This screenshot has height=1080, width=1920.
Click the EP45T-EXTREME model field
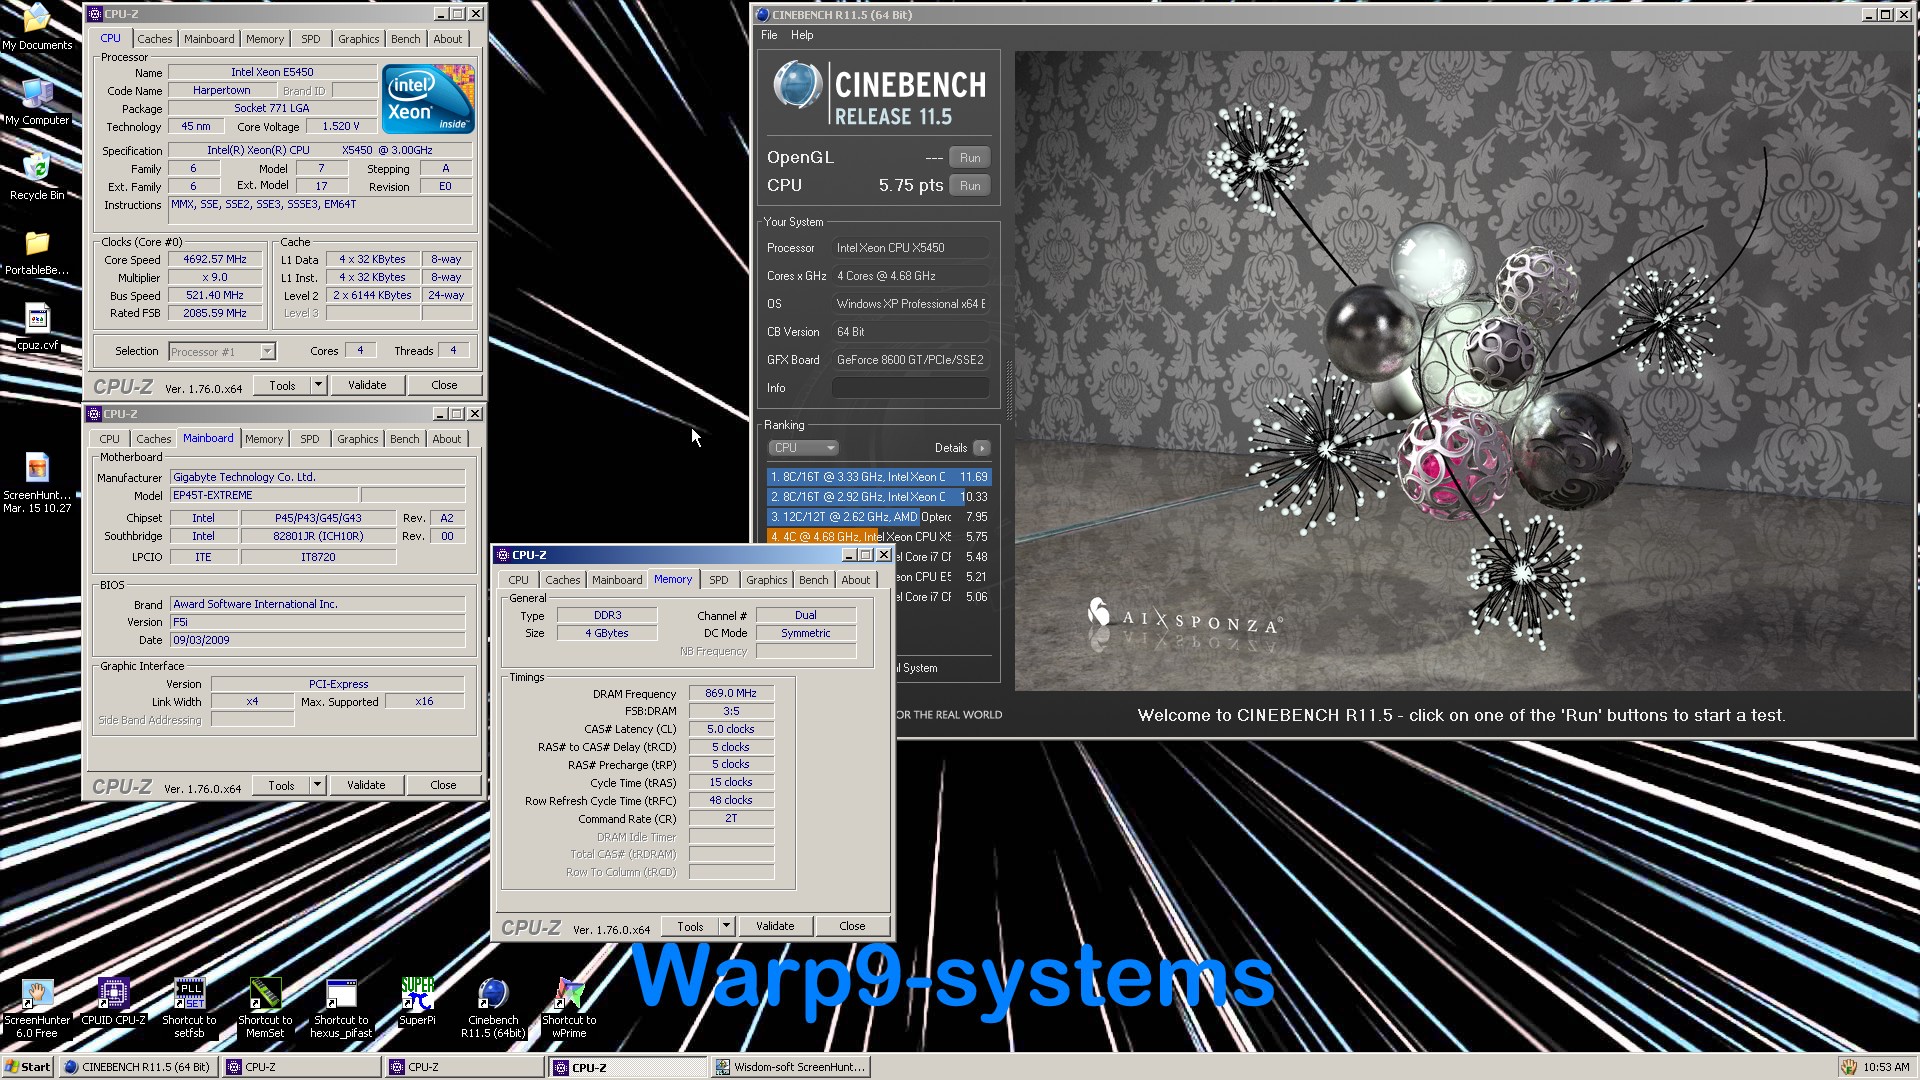tap(264, 495)
